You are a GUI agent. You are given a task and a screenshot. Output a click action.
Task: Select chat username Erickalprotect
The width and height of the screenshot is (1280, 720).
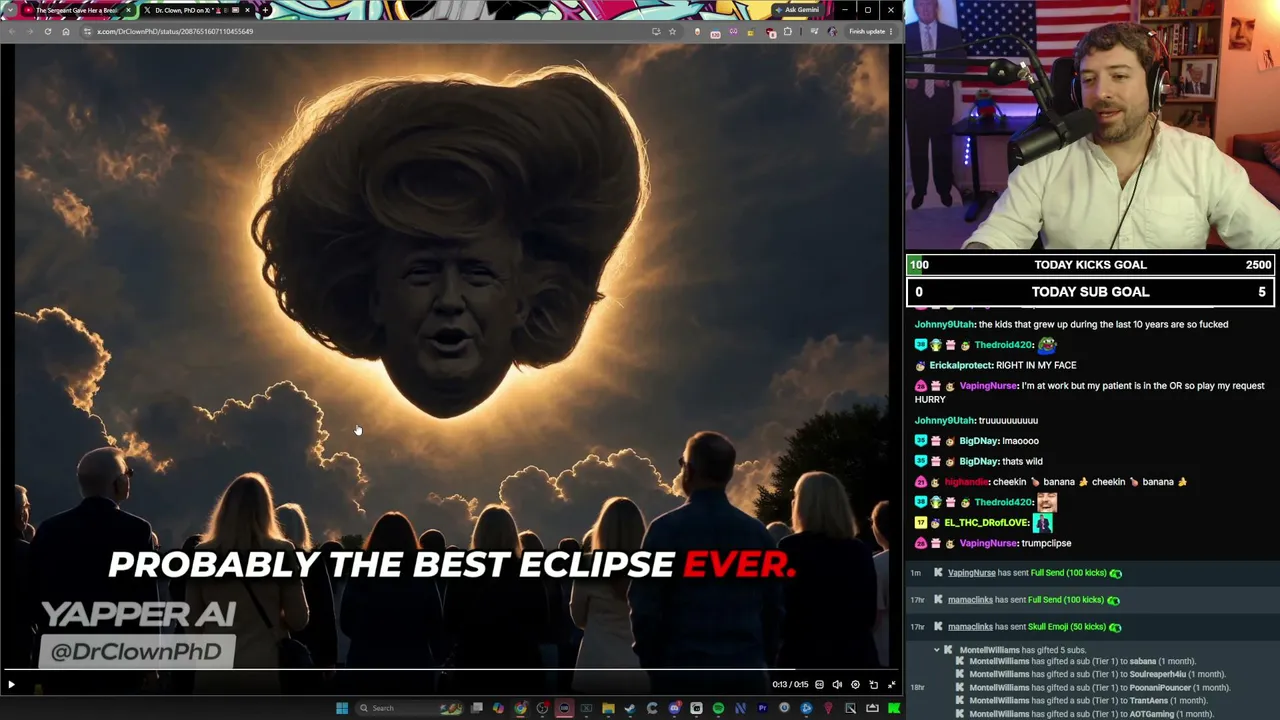coord(961,366)
